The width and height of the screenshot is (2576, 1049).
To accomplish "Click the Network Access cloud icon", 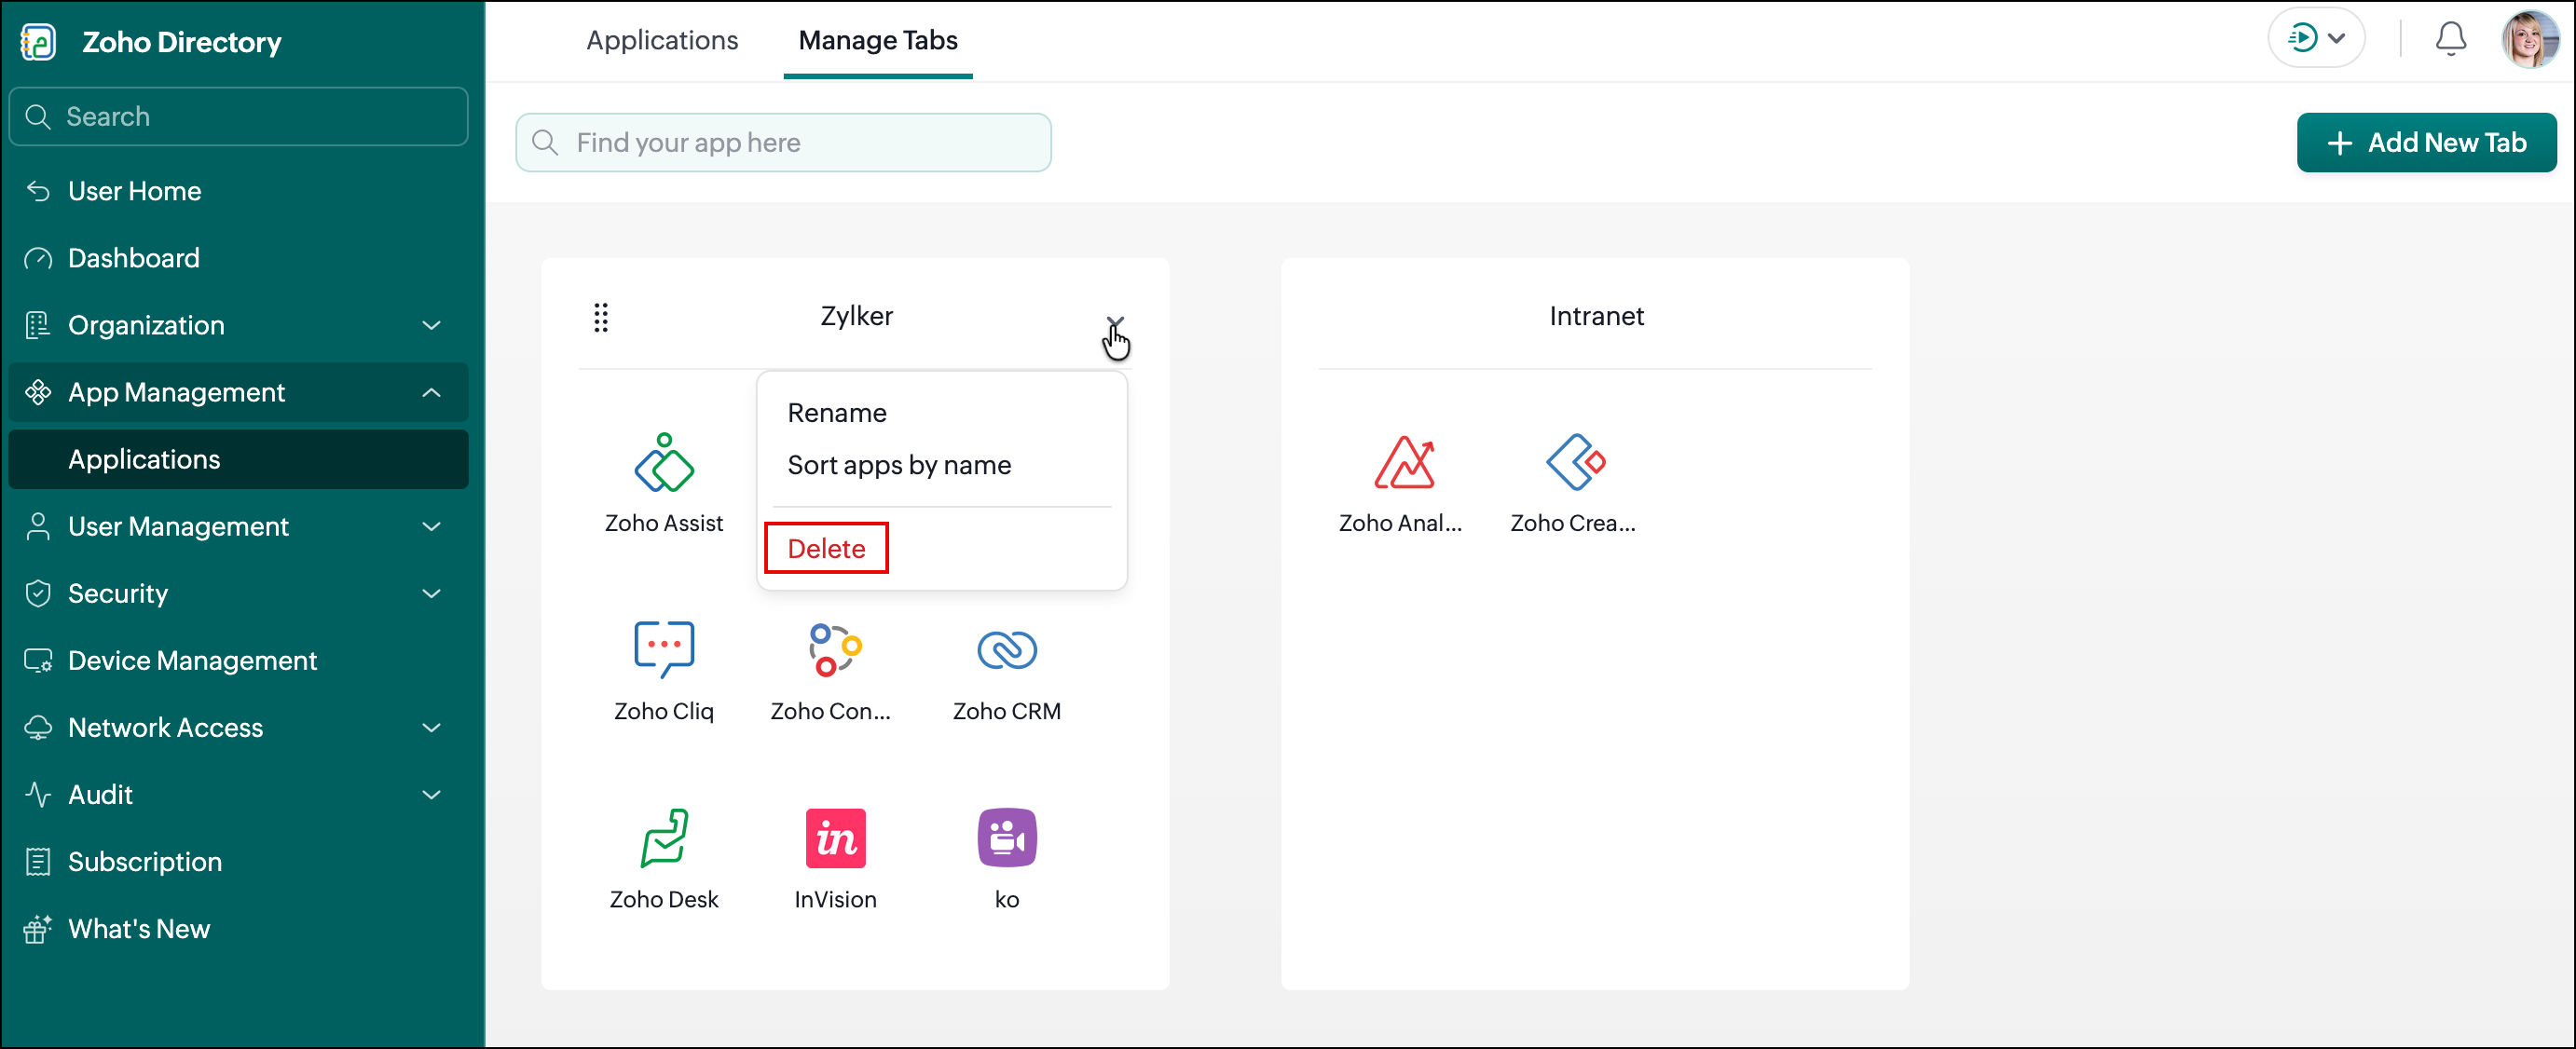I will point(38,727).
